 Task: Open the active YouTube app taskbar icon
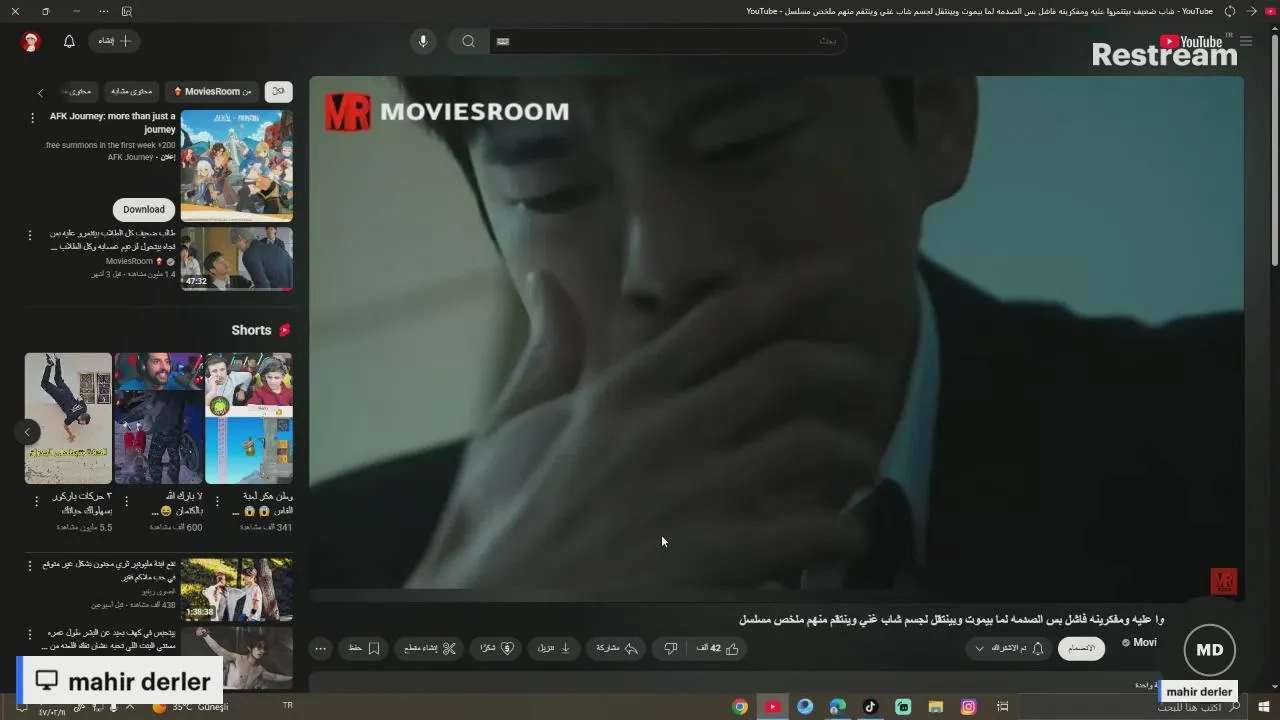coord(772,707)
